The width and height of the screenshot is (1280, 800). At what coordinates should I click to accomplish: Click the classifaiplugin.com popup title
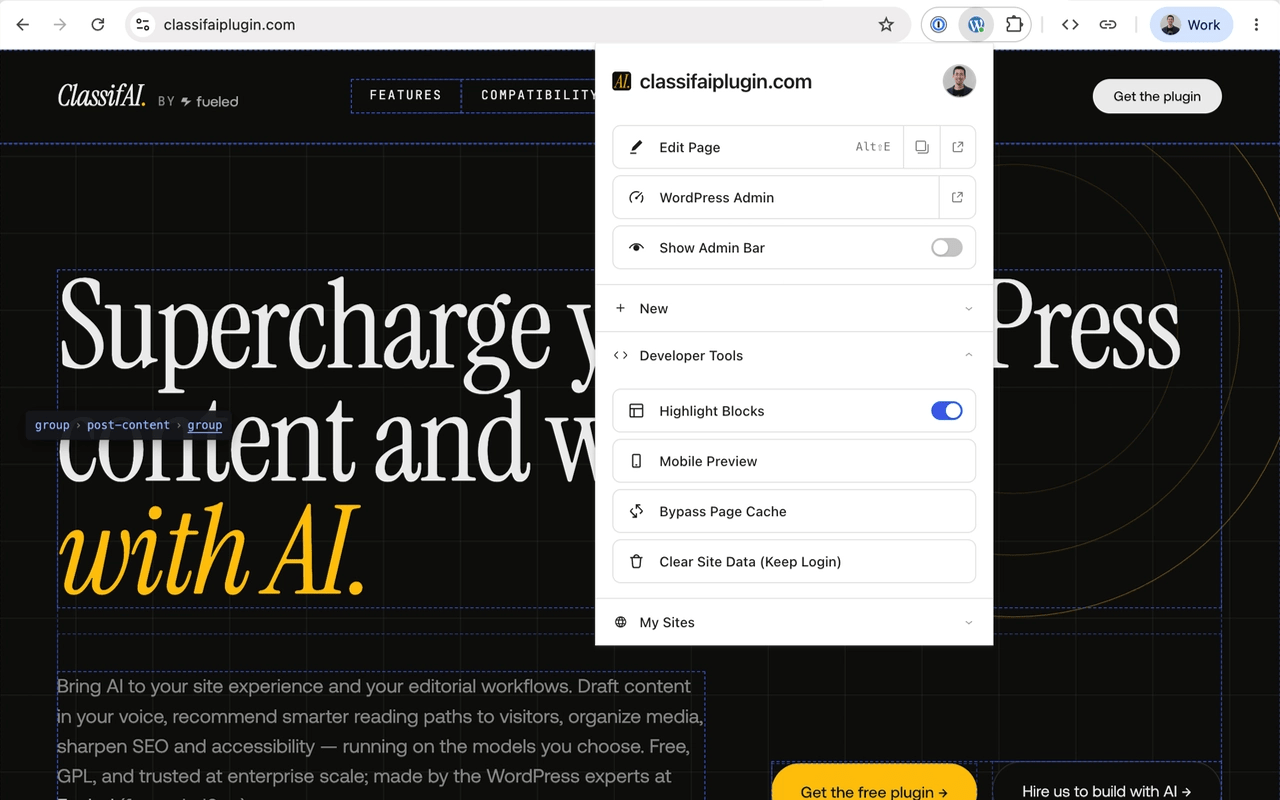coord(726,82)
